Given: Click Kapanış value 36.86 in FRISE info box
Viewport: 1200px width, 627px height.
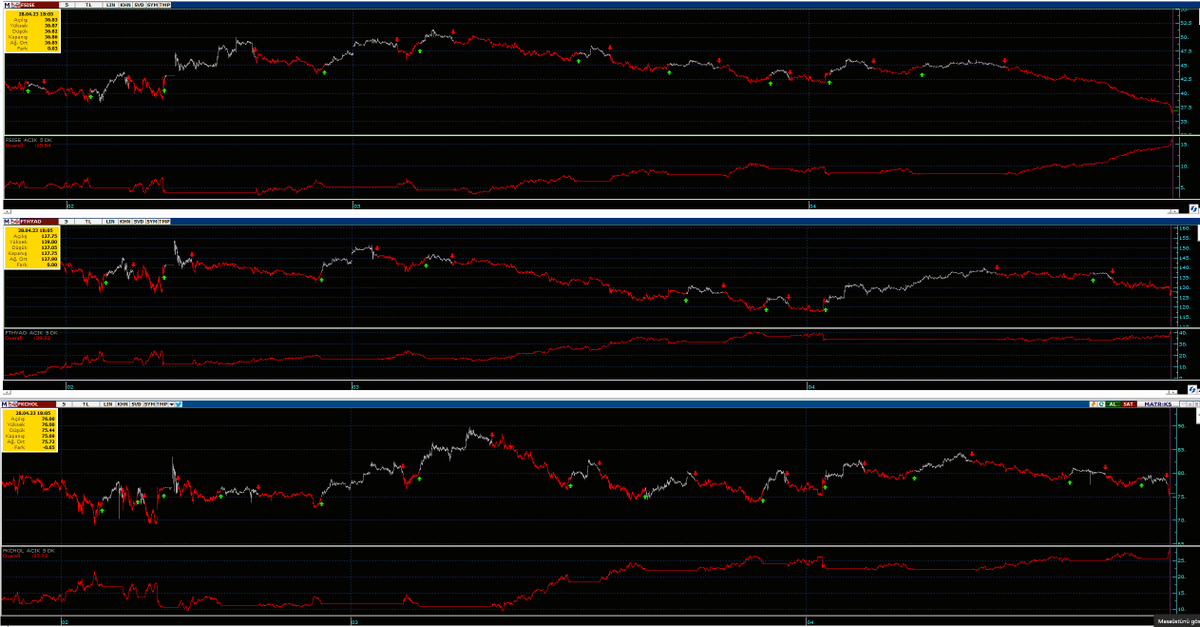Looking at the screenshot, I should point(51,37).
